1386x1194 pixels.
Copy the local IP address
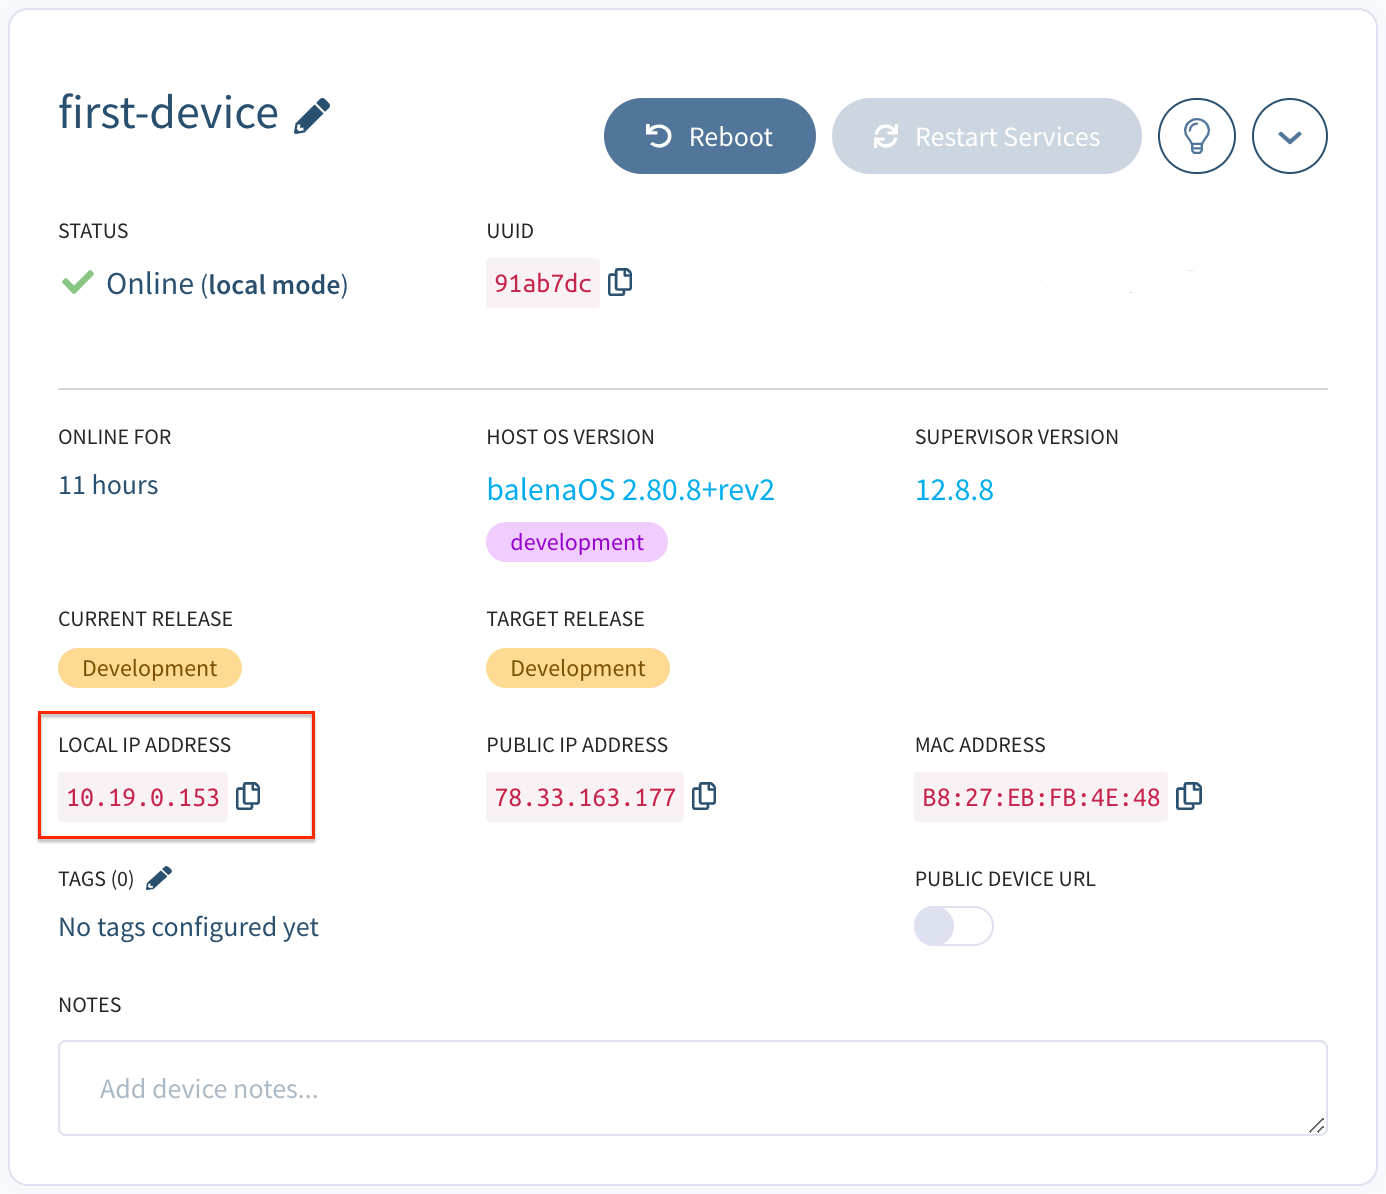pyautogui.click(x=247, y=796)
